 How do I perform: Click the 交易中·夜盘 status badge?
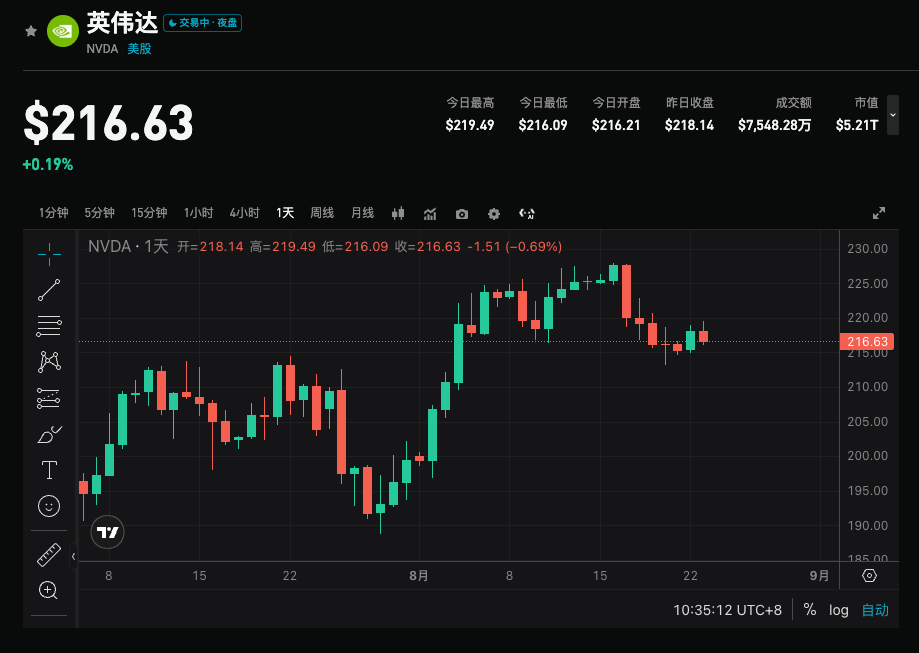click(x=202, y=23)
